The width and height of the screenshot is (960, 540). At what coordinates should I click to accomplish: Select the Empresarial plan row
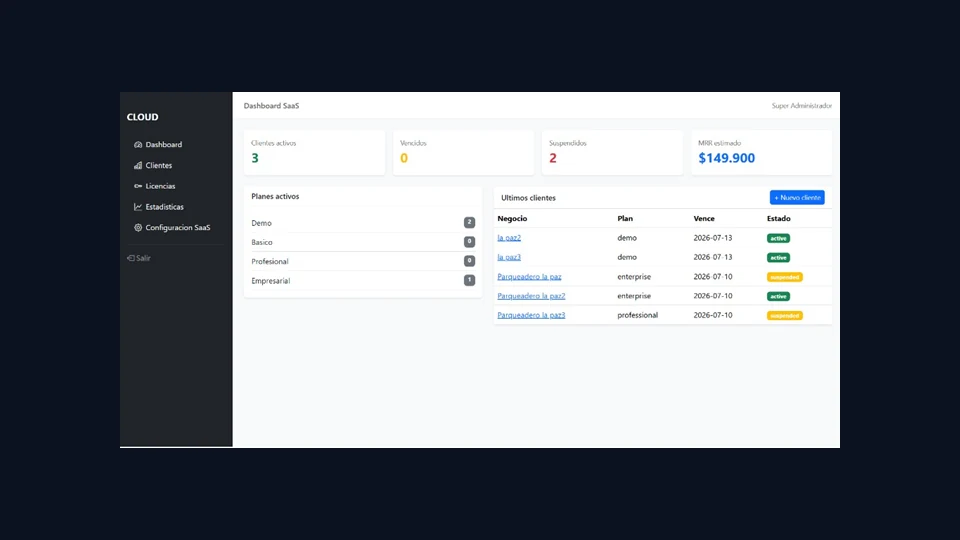click(362, 281)
